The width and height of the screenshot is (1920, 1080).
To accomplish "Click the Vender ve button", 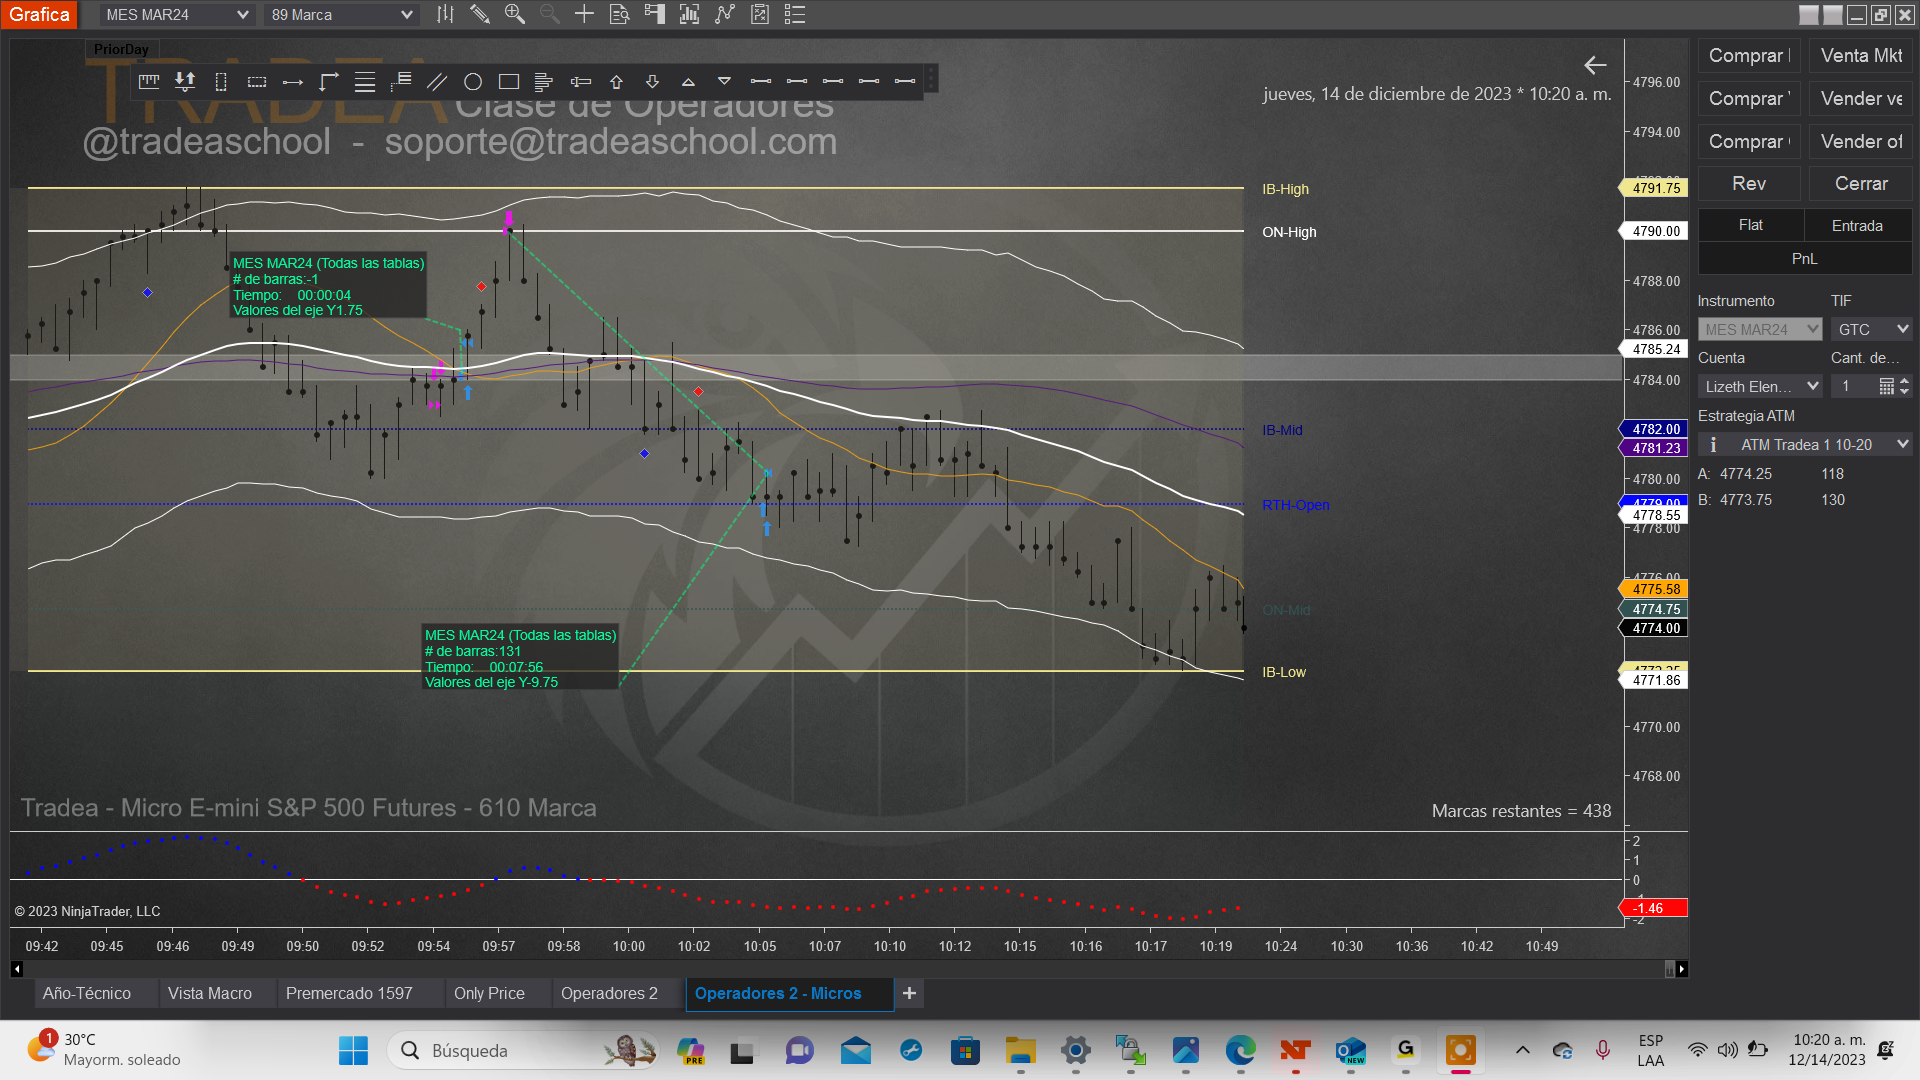I will click(1860, 99).
